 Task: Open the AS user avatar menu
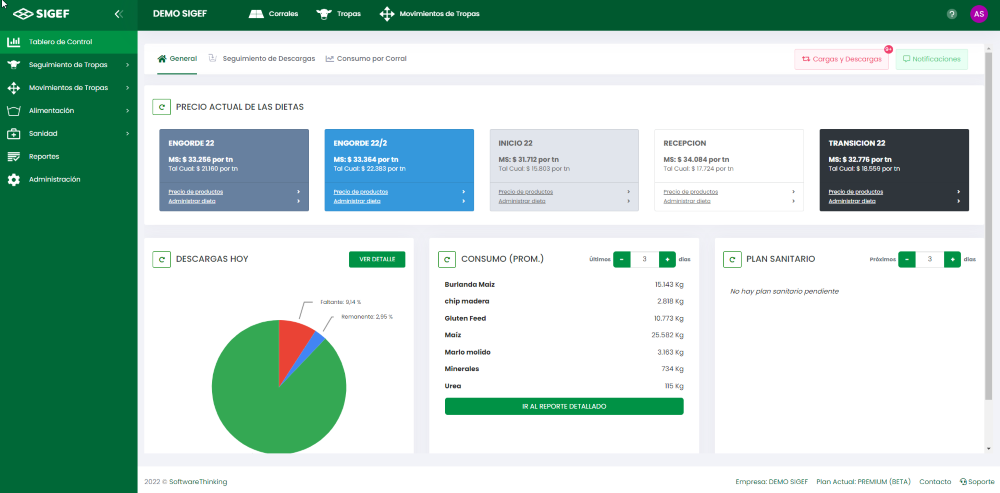(x=978, y=14)
